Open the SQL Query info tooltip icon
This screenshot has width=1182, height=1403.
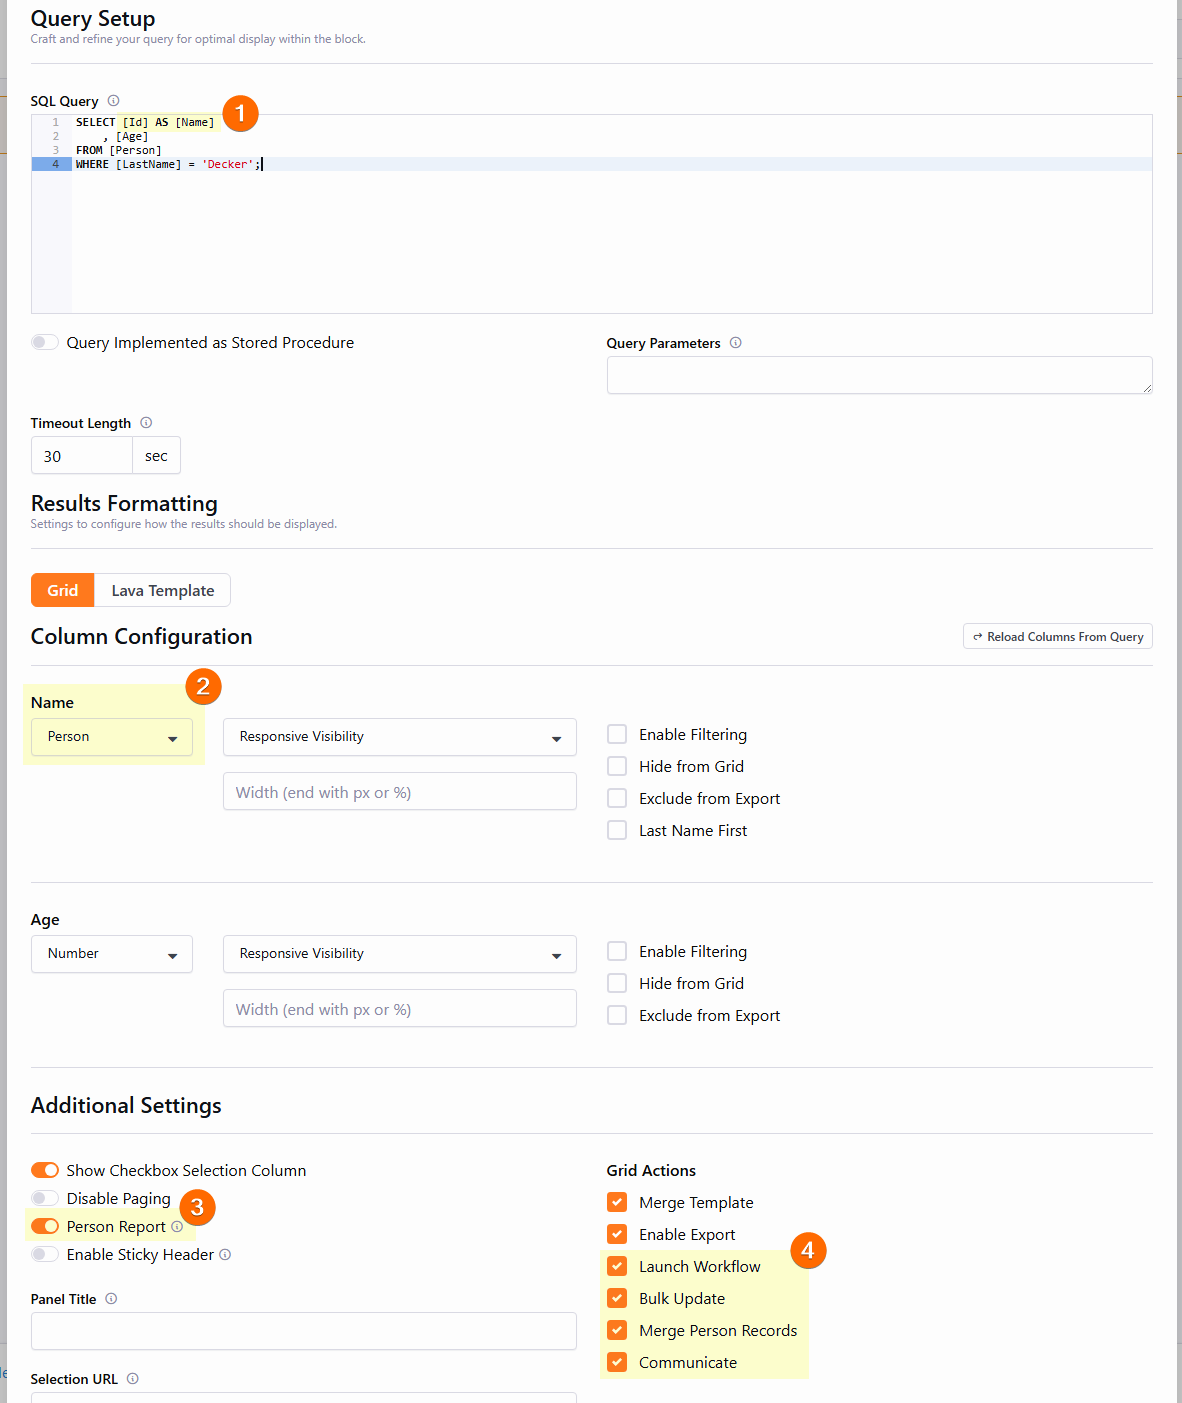[x=113, y=100]
